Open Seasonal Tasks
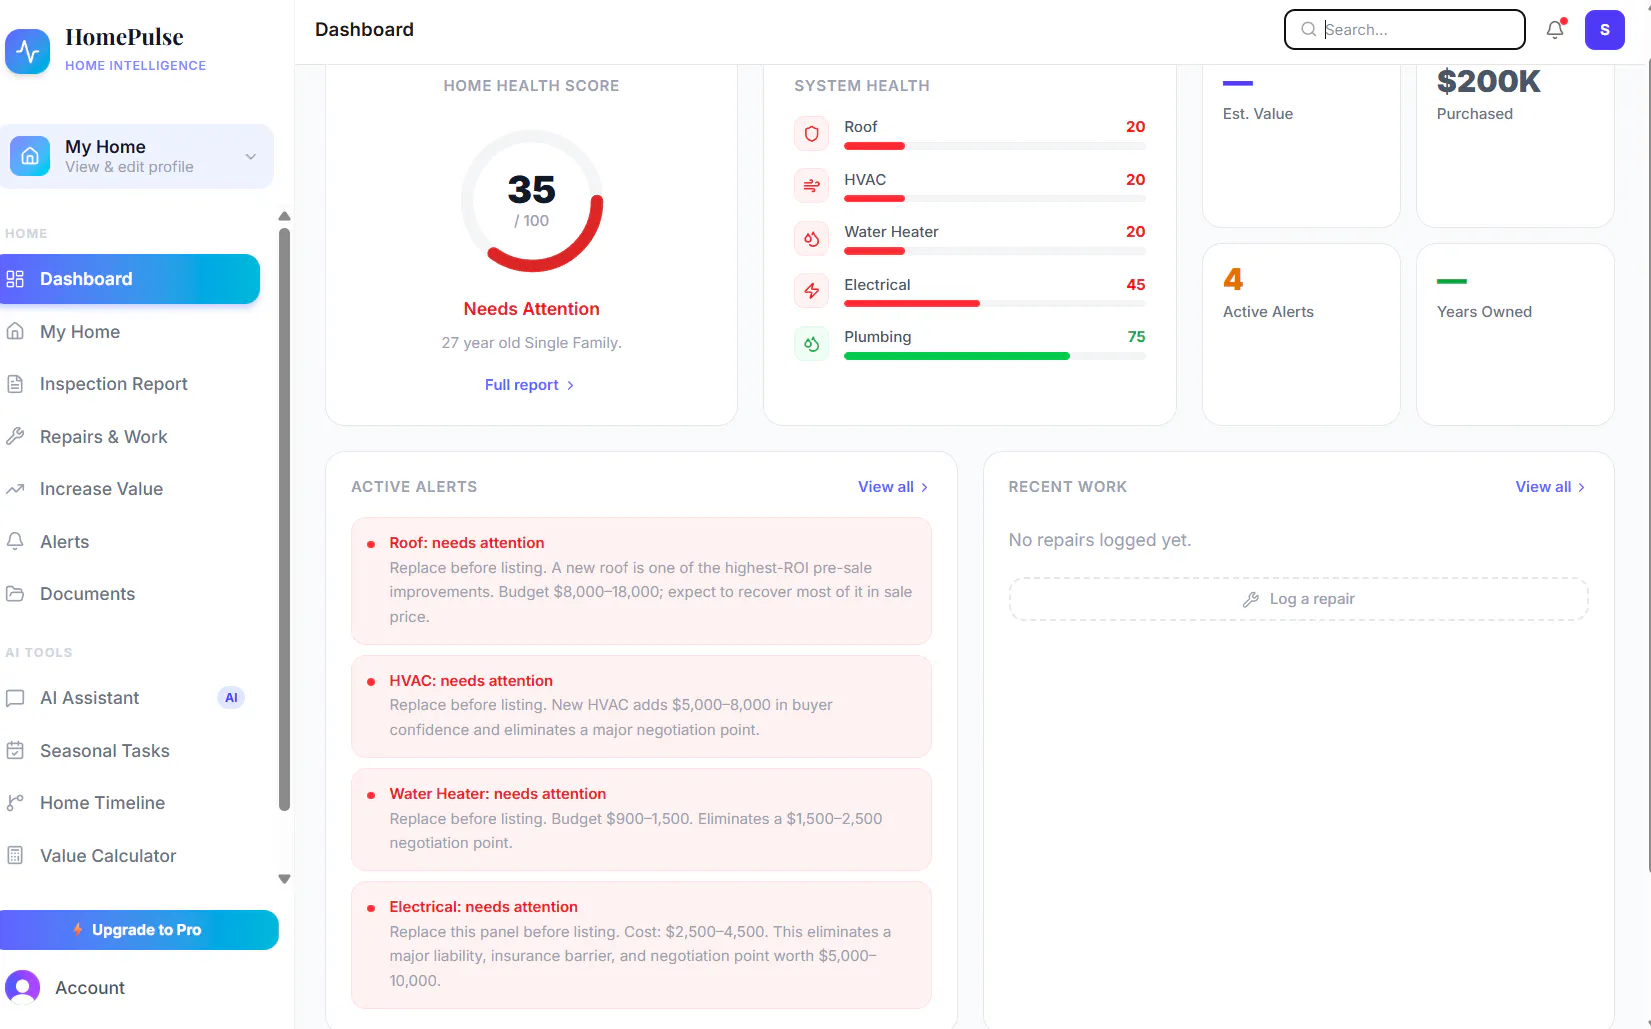The image size is (1651, 1029). tap(130, 751)
